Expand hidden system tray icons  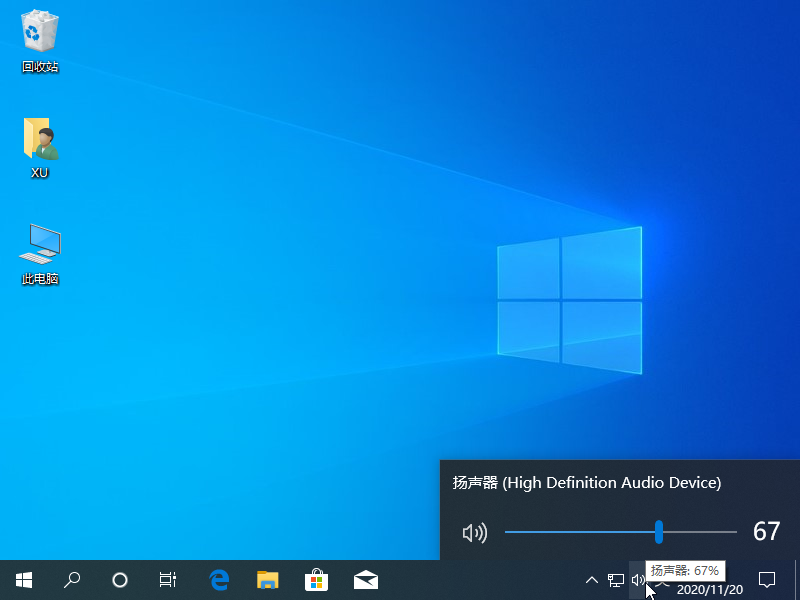click(592, 580)
